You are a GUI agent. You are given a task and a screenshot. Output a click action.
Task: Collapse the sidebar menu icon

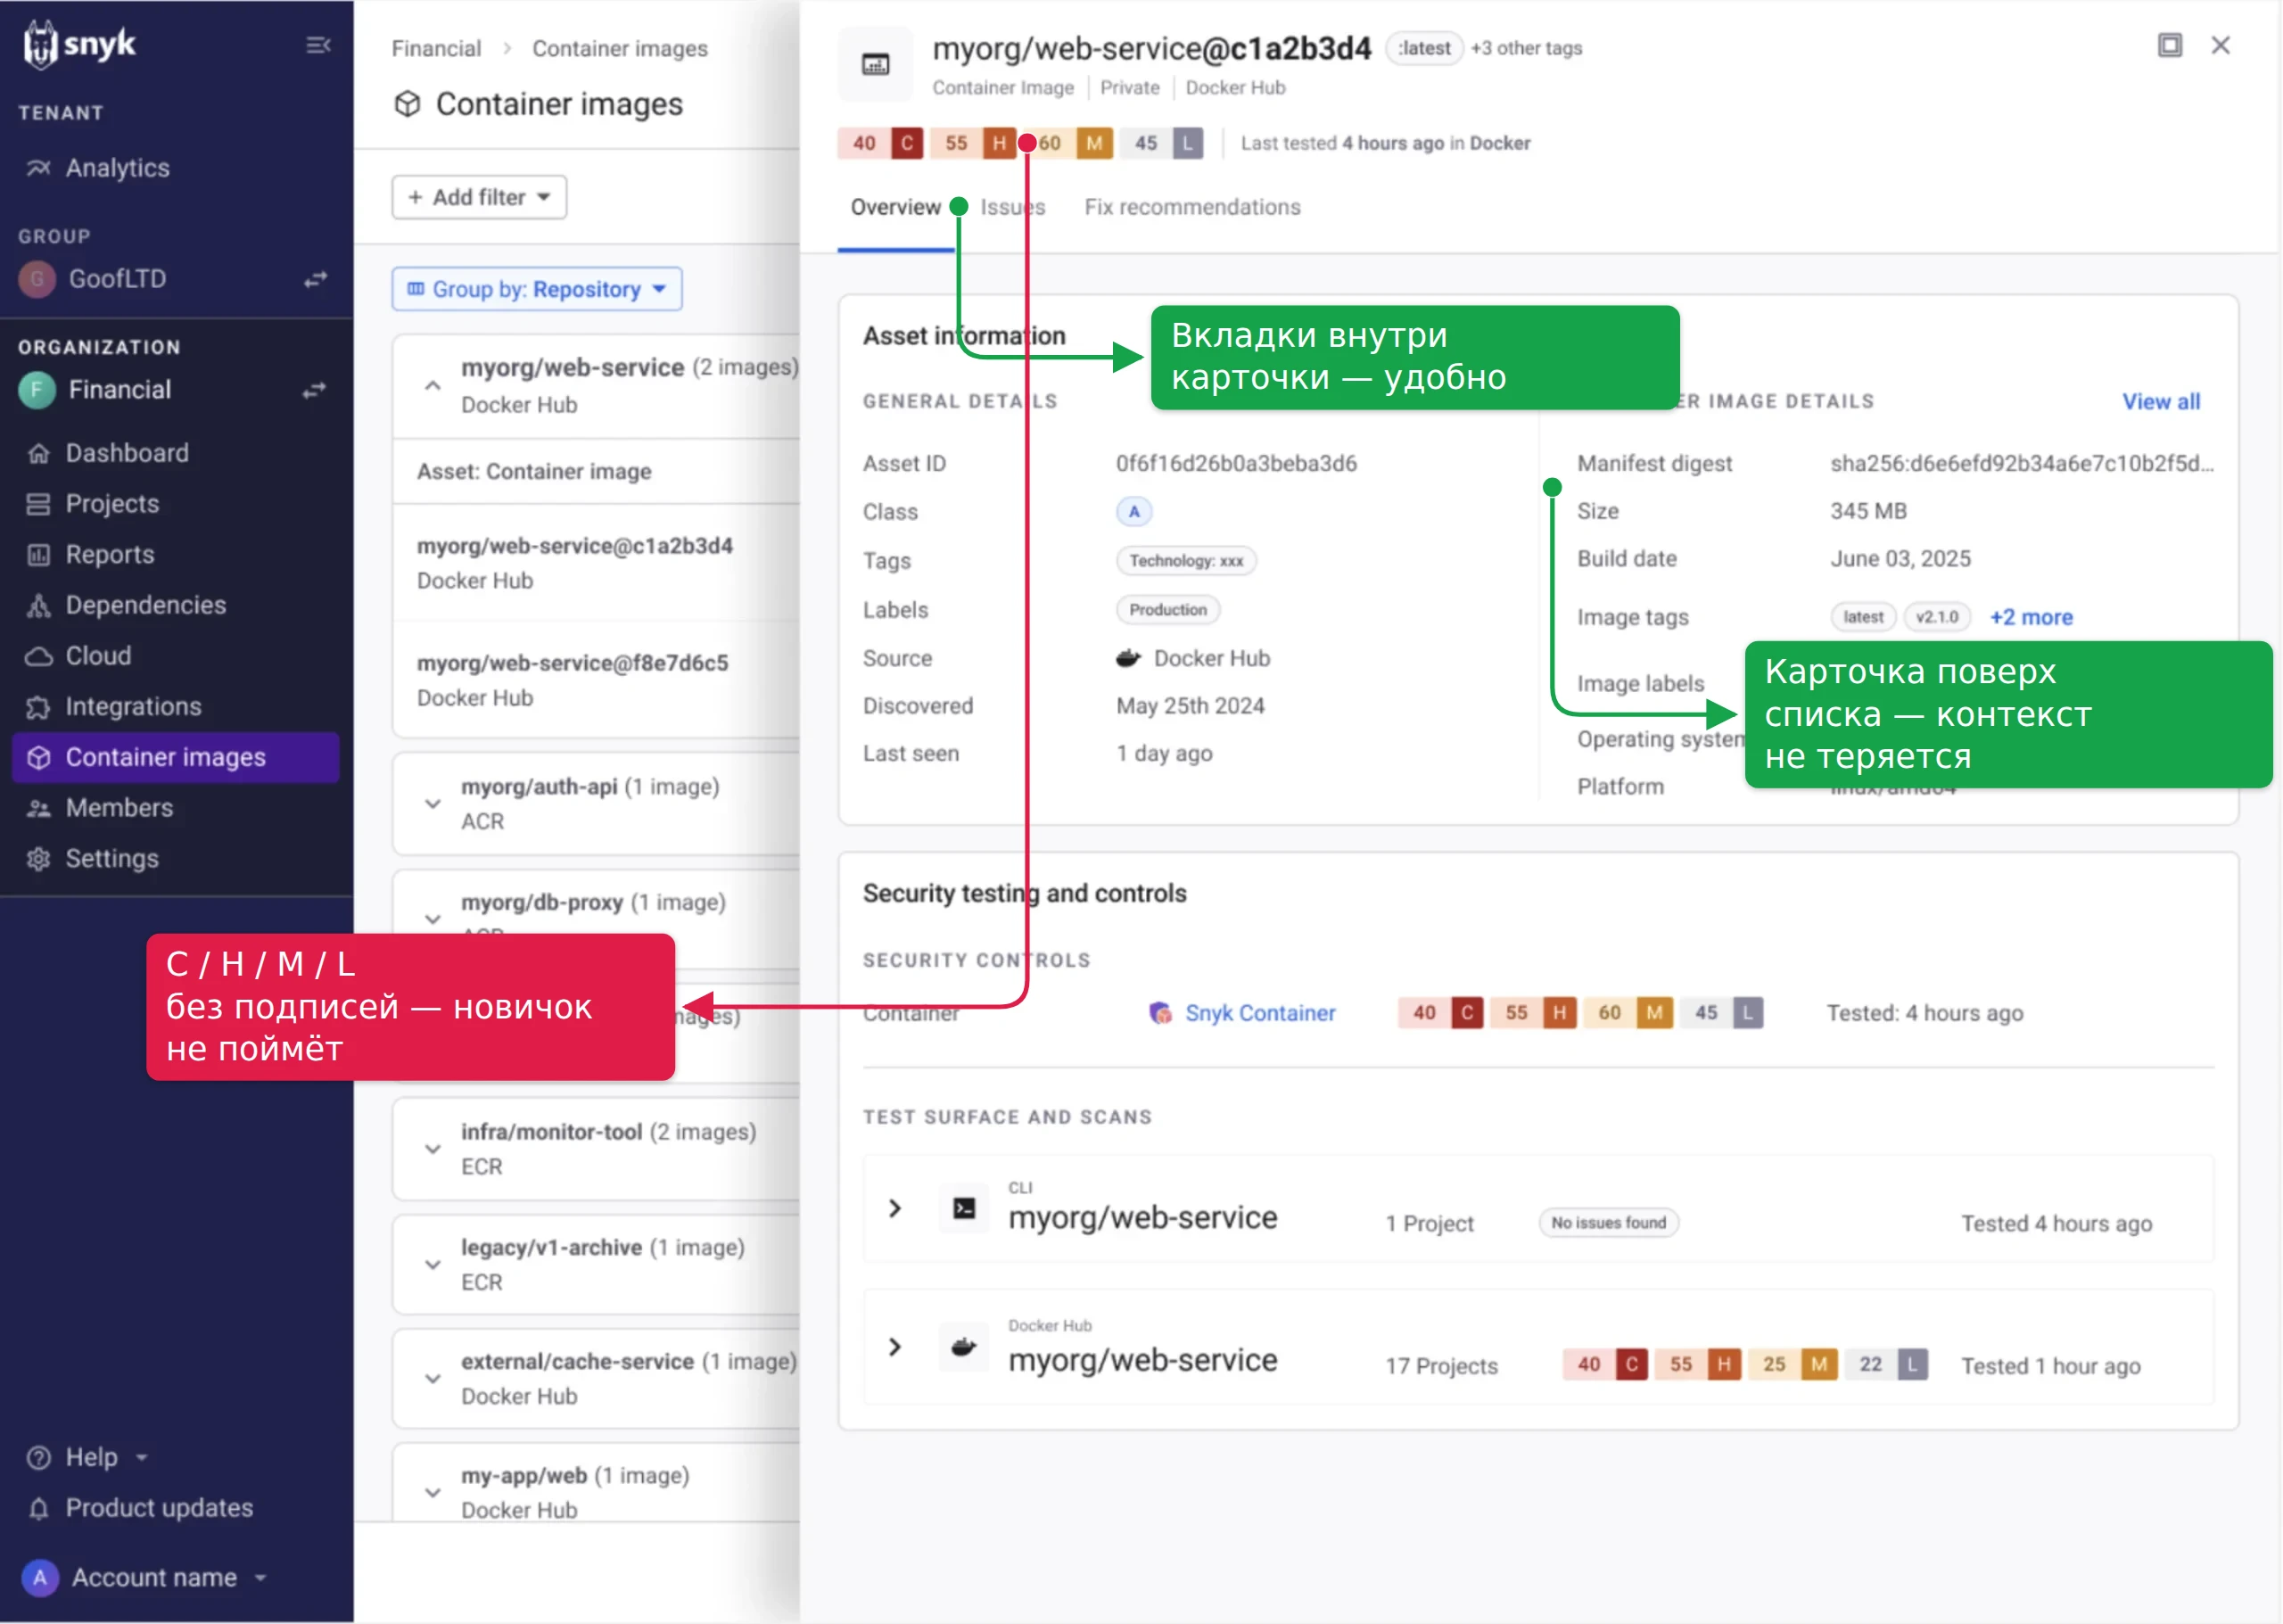(x=318, y=45)
